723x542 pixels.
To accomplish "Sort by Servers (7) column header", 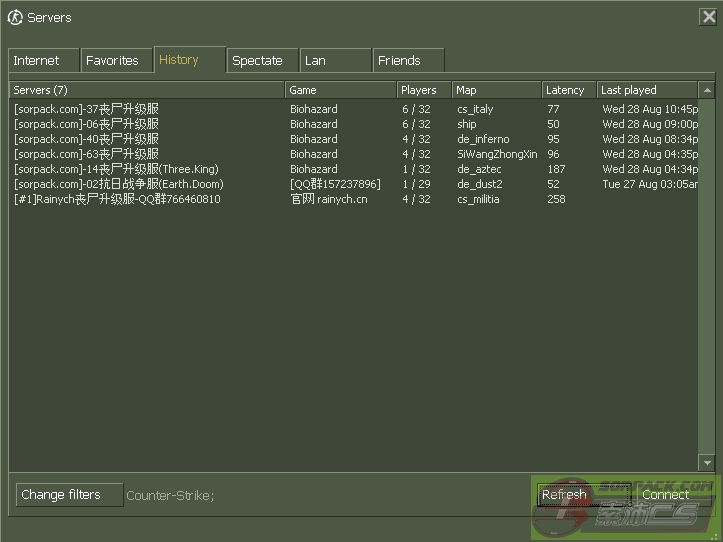I will pos(147,90).
